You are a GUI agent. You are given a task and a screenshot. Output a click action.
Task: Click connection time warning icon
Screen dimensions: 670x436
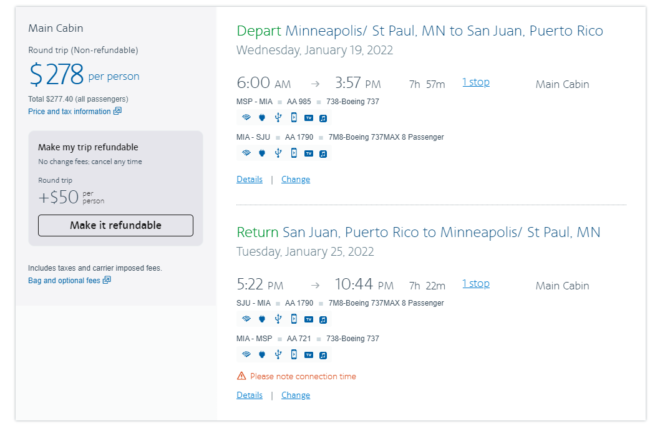click(x=241, y=376)
